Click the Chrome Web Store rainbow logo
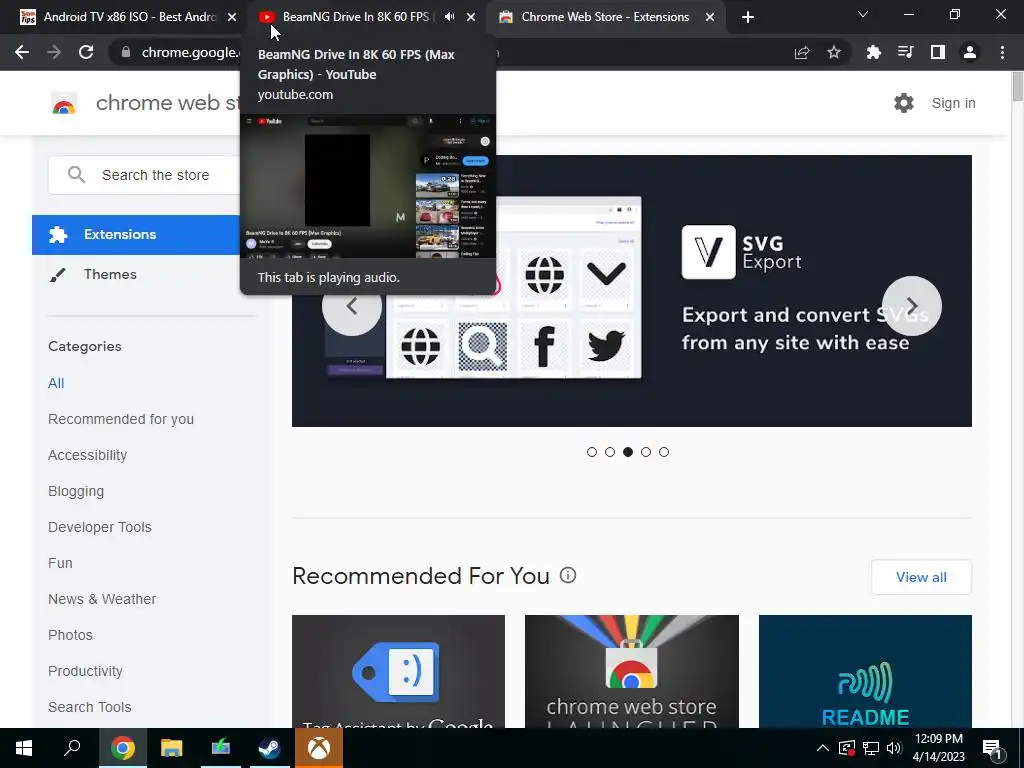The width and height of the screenshot is (1024, 768). 64,103
